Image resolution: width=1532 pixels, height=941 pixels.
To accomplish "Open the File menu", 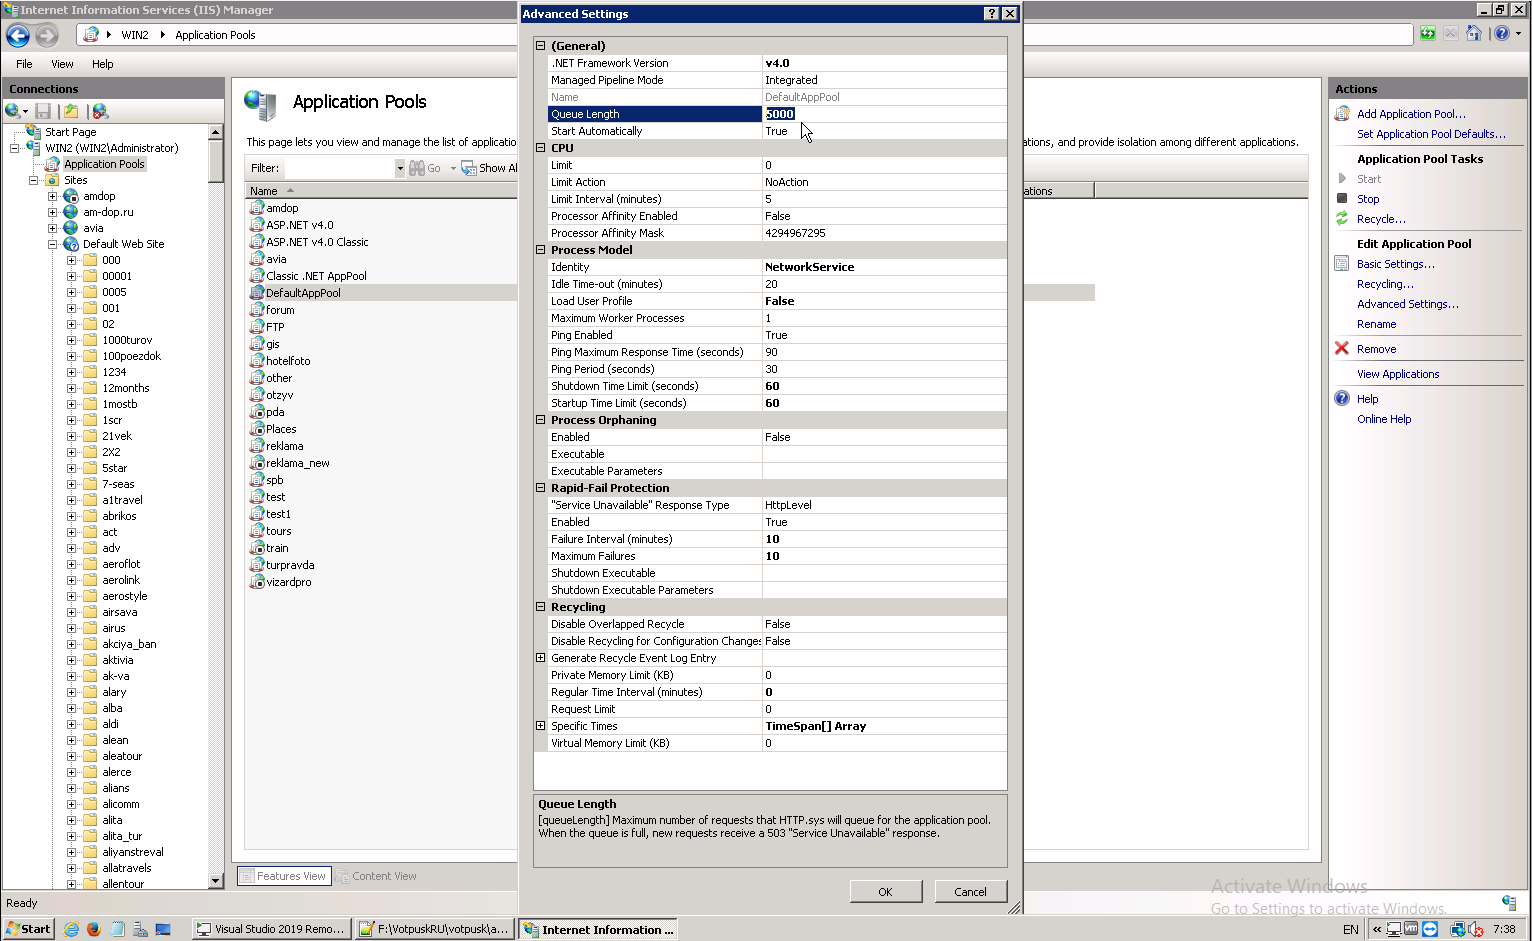I will (24, 64).
